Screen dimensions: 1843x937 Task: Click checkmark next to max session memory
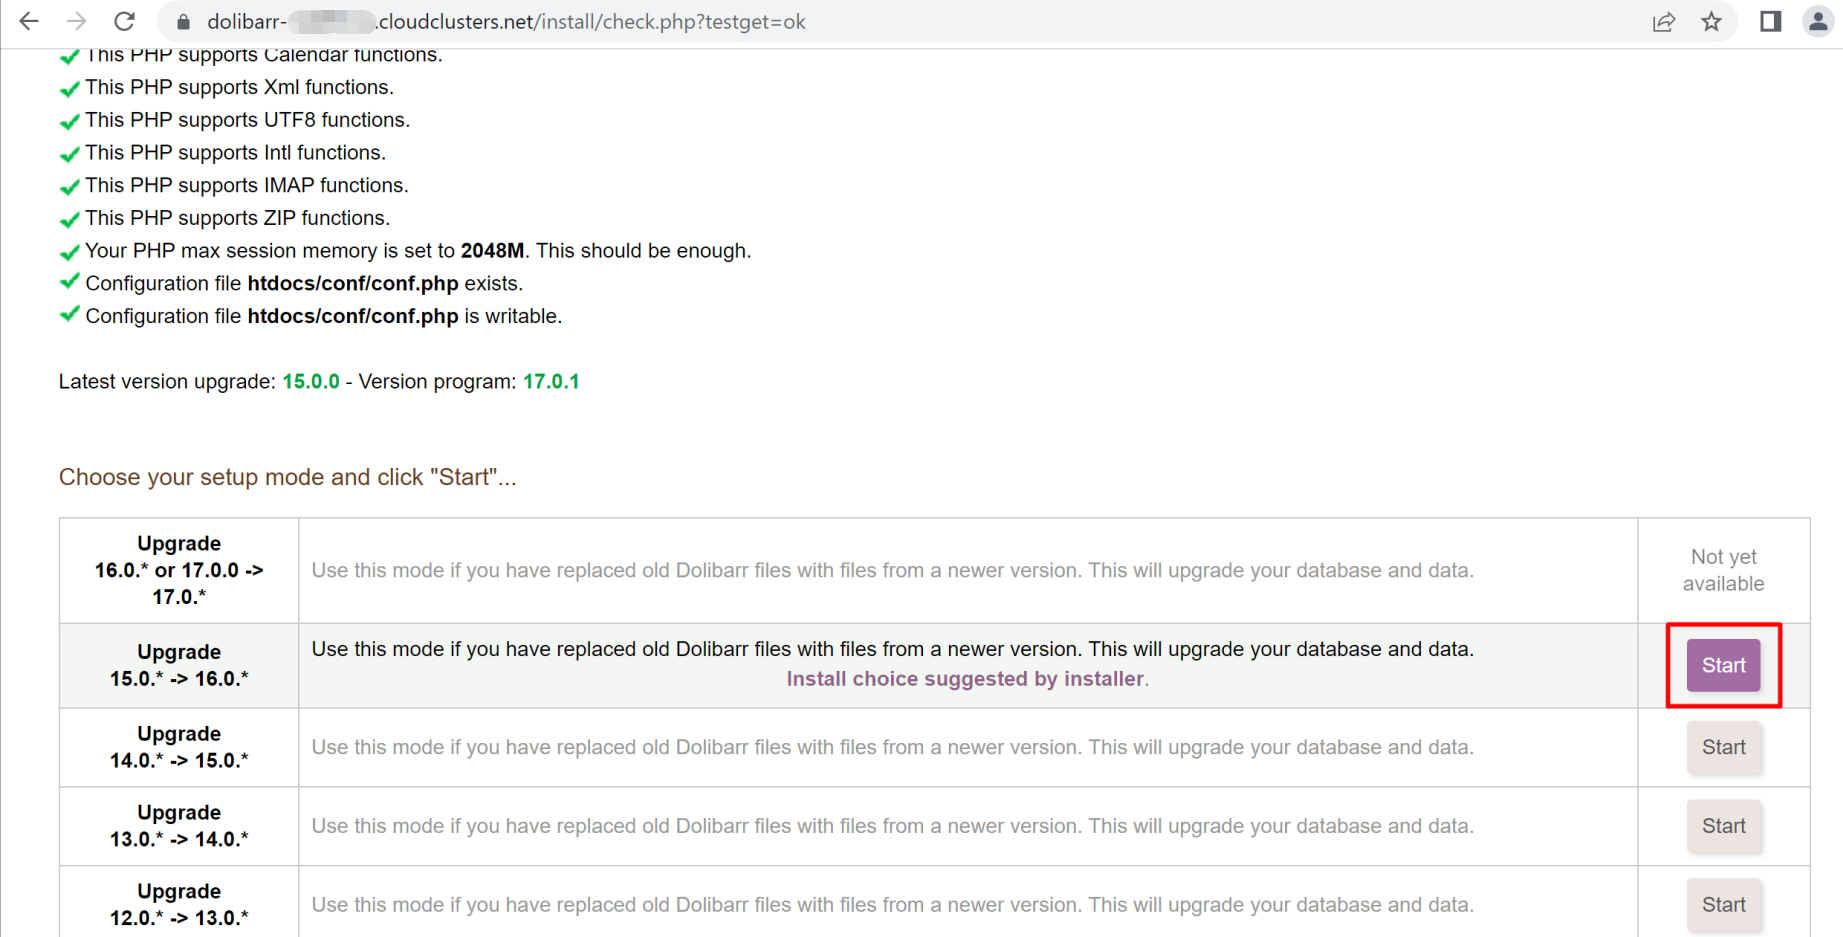(x=70, y=252)
